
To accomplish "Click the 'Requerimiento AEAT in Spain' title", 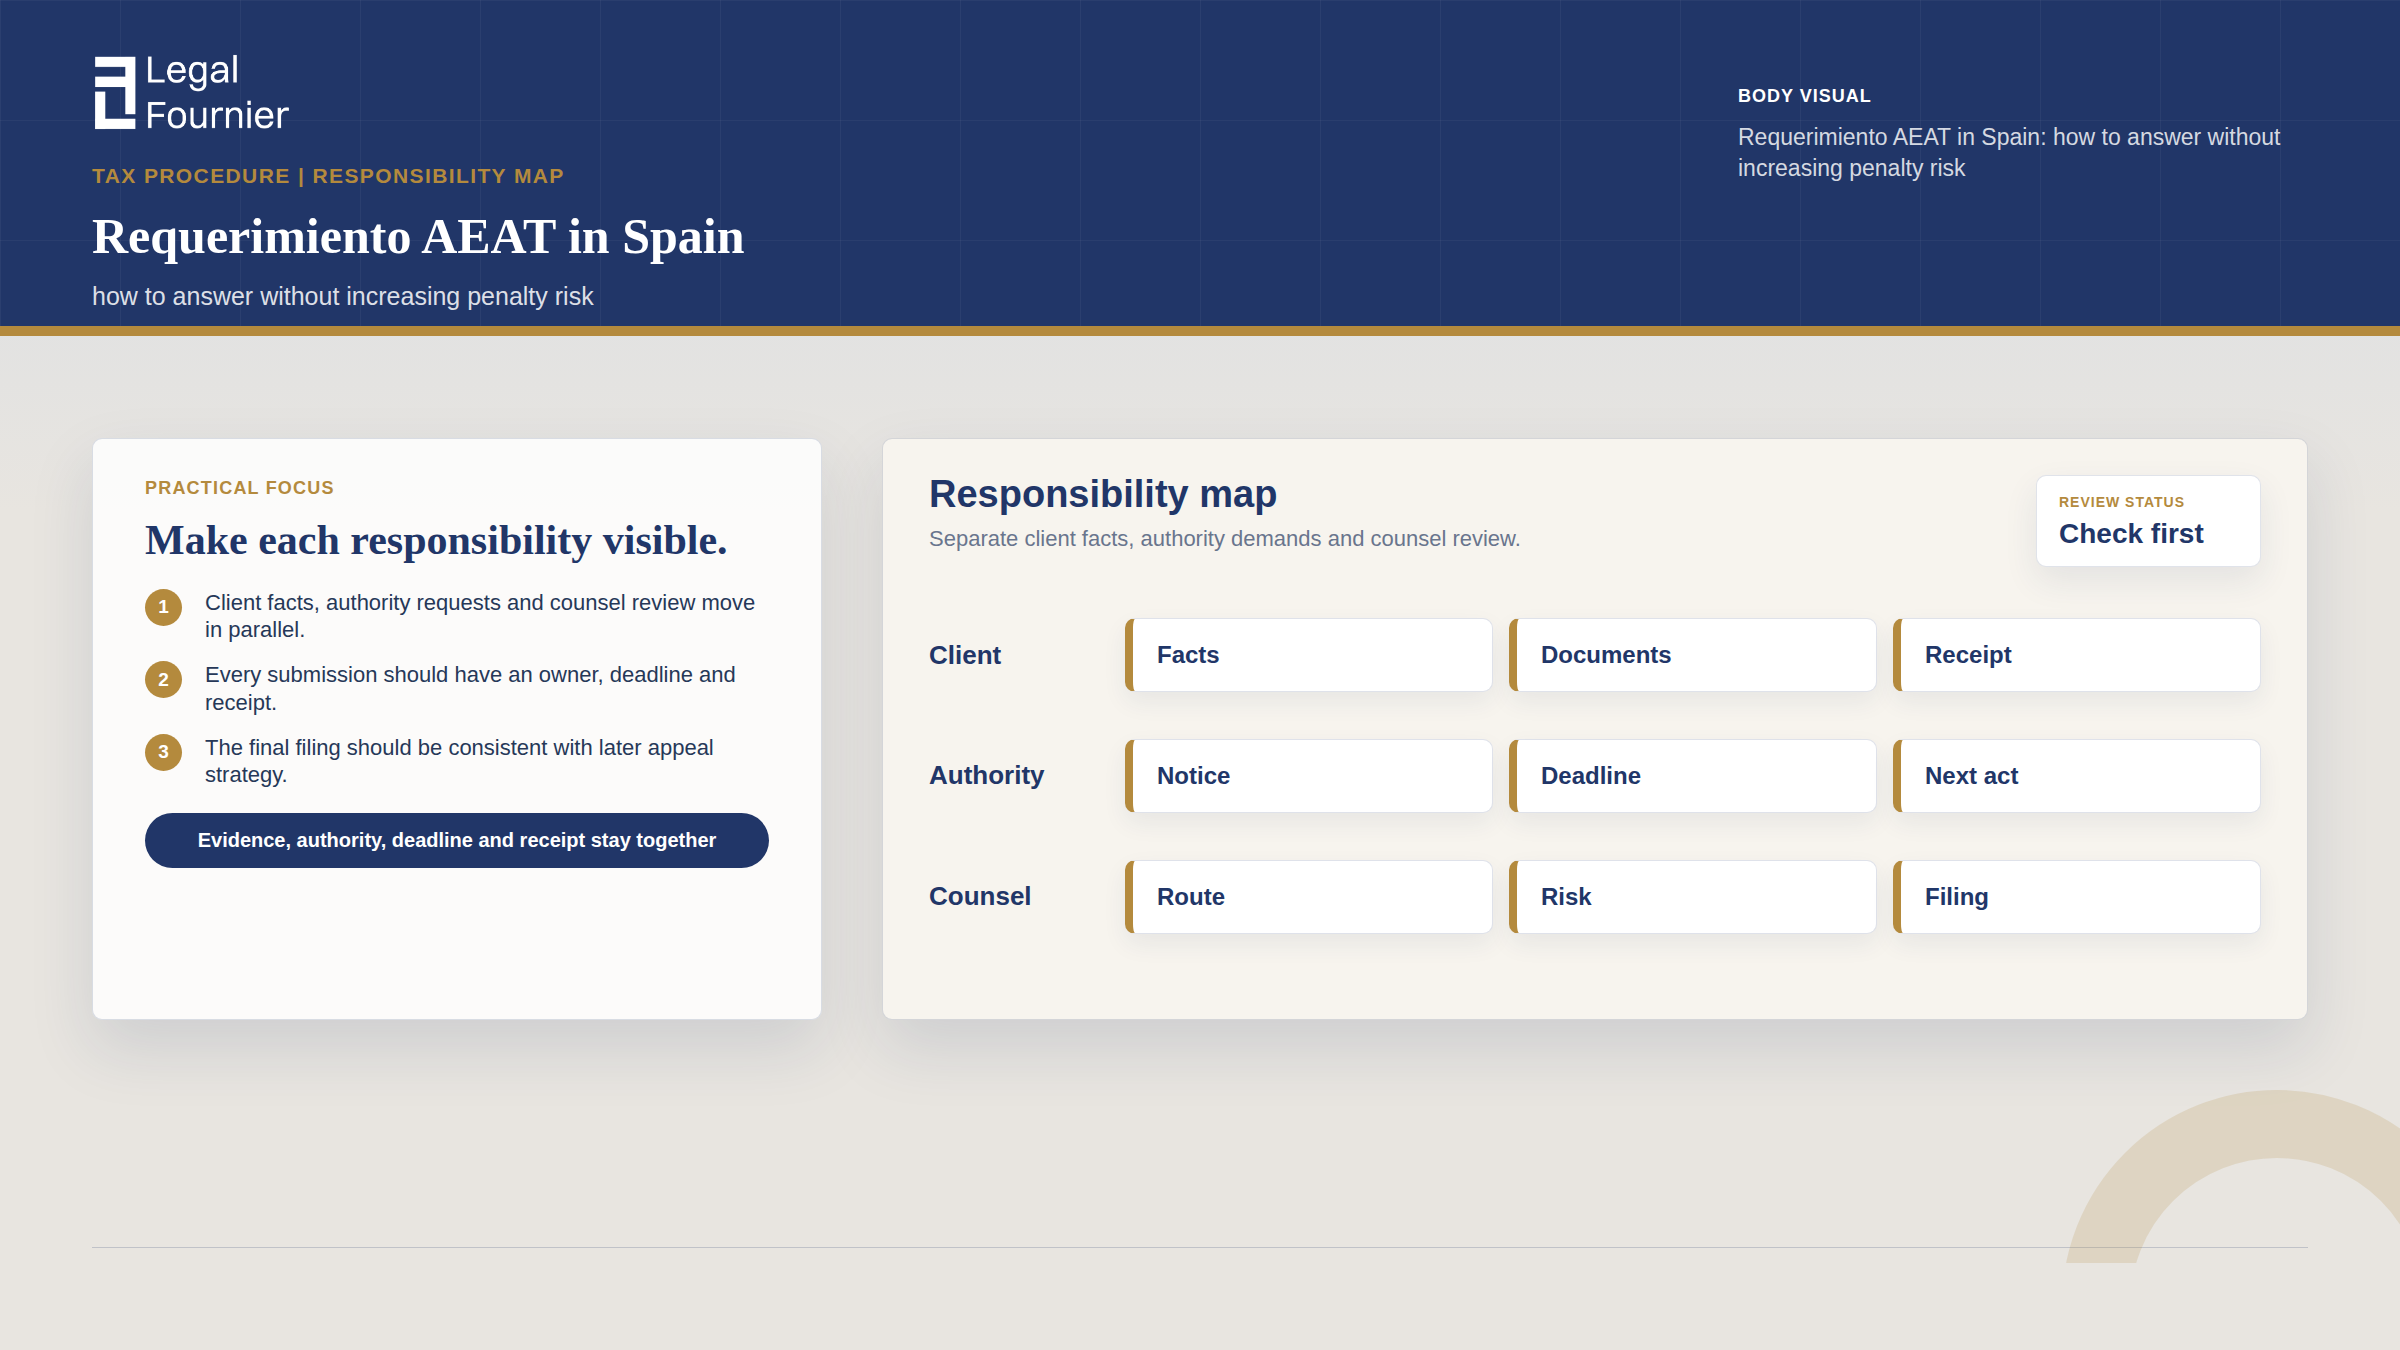I will coord(418,237).
